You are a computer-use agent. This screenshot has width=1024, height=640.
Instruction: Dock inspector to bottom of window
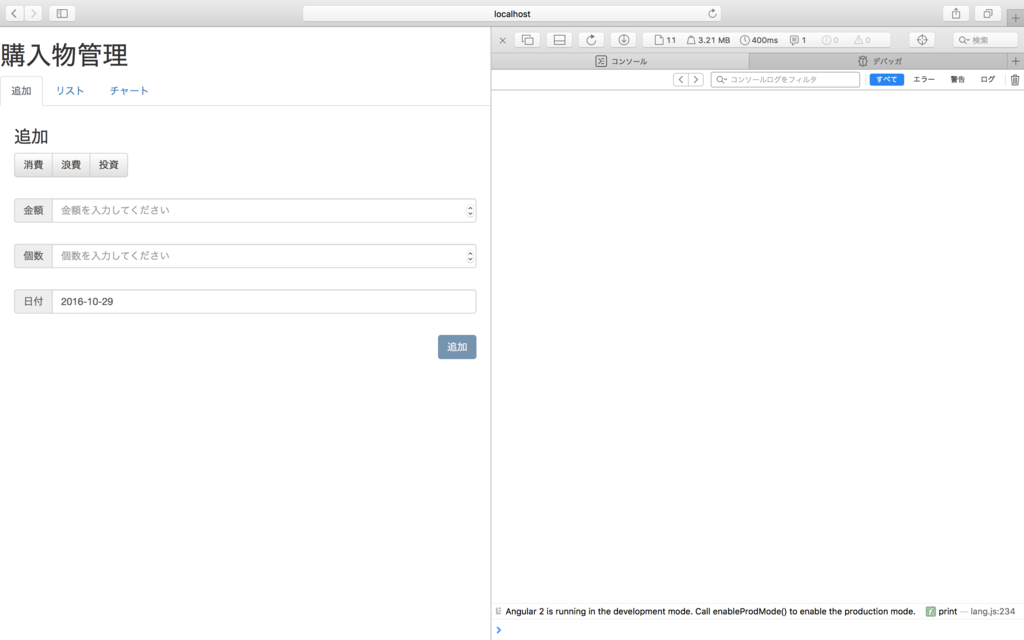click(560, 40)
